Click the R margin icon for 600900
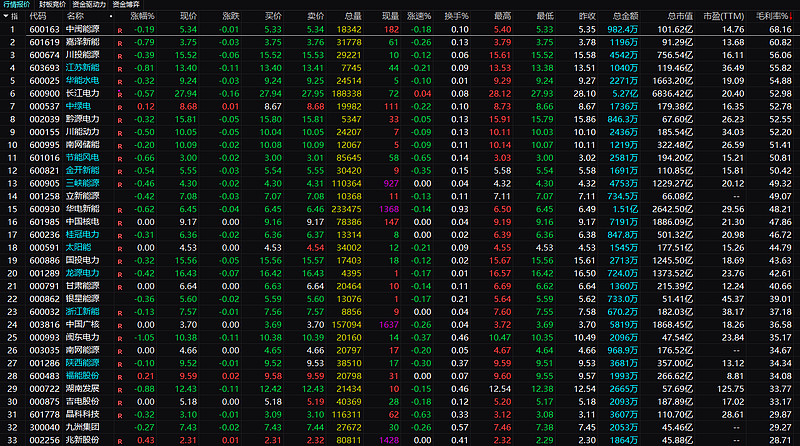Image resolution: width=800 pixels, height=446 pixels. 120,94
